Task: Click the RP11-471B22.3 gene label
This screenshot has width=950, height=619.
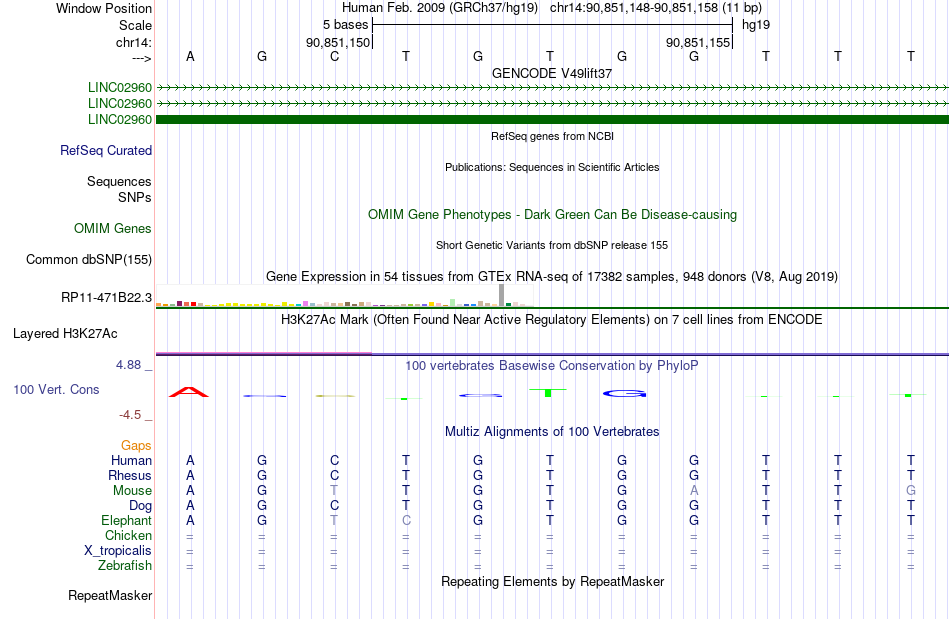Action: pyautogui.click(x=106, y=297)
